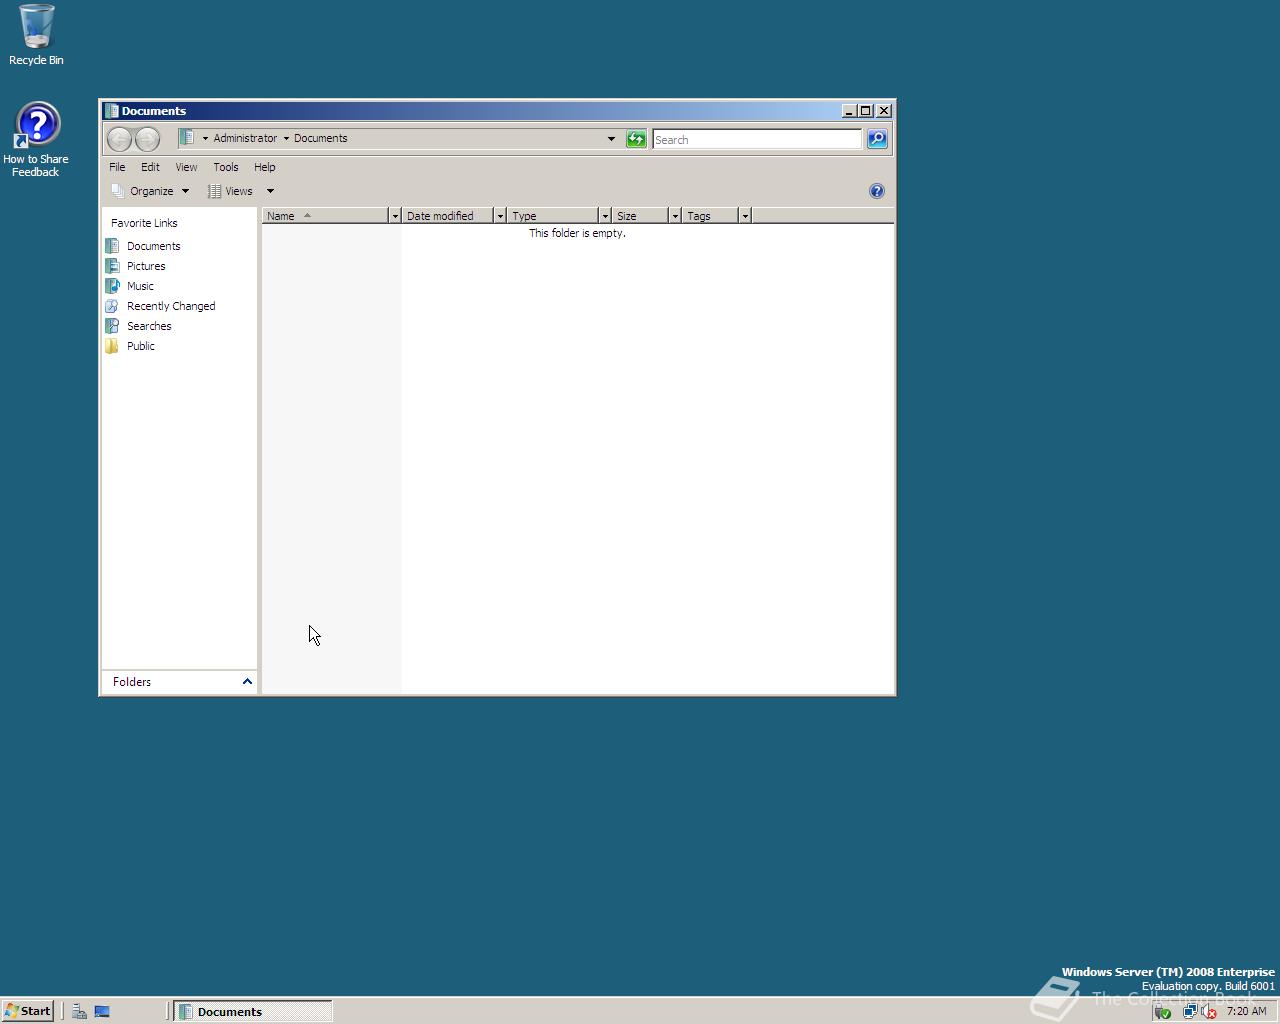
Task: Click the muted volume tray icon
Action: point(1208,1011)
